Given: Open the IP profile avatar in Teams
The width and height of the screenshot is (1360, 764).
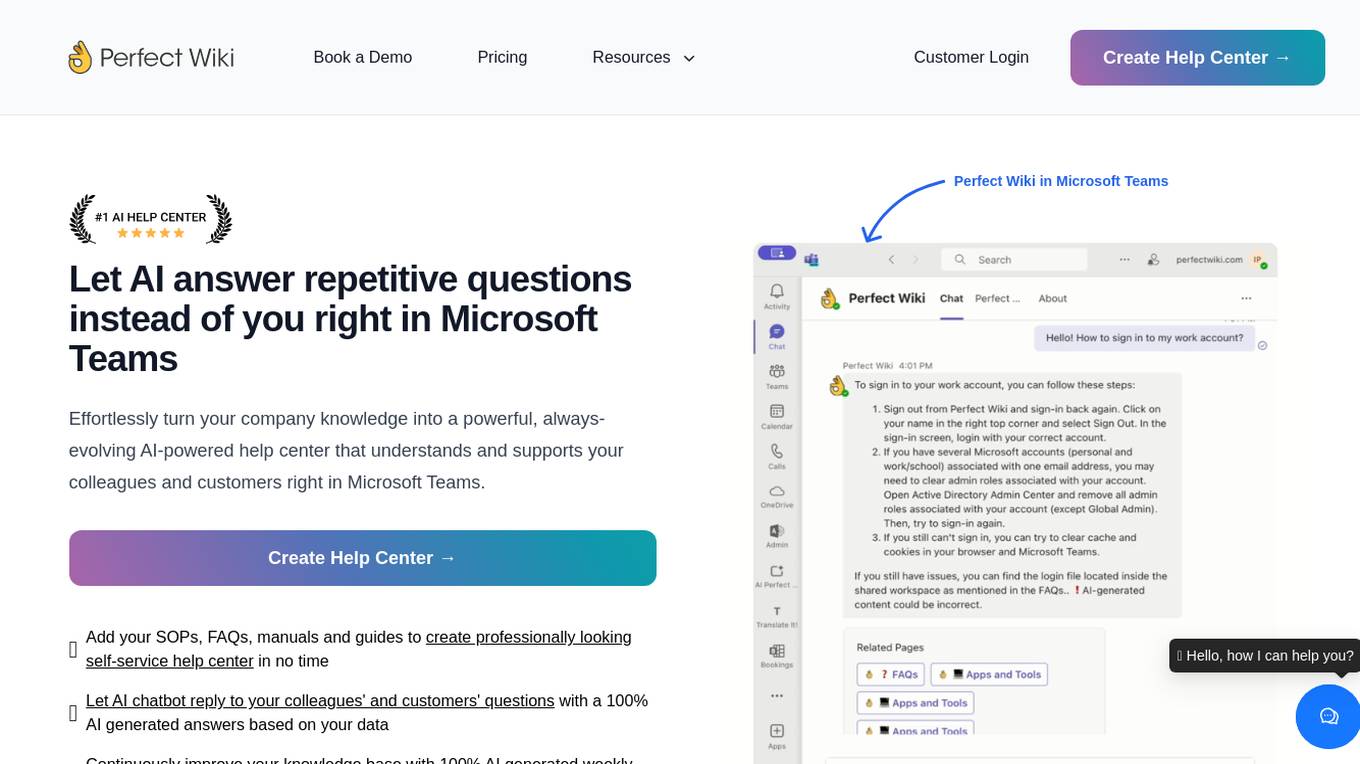Looking at the screenshot, I should (1259, 260).
